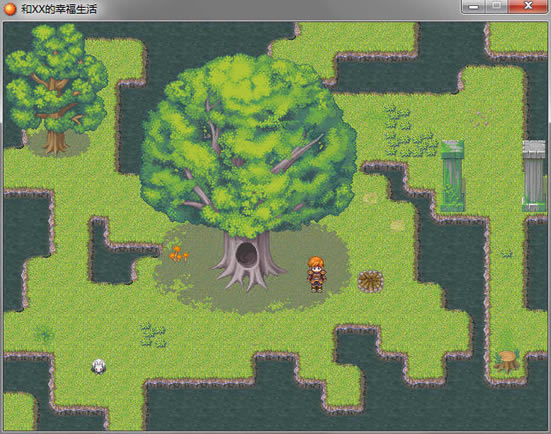Click the giant tree's leafy canopy
Image resolution: width=551 pixels, height=434 pixels.
tap(247, 144)
